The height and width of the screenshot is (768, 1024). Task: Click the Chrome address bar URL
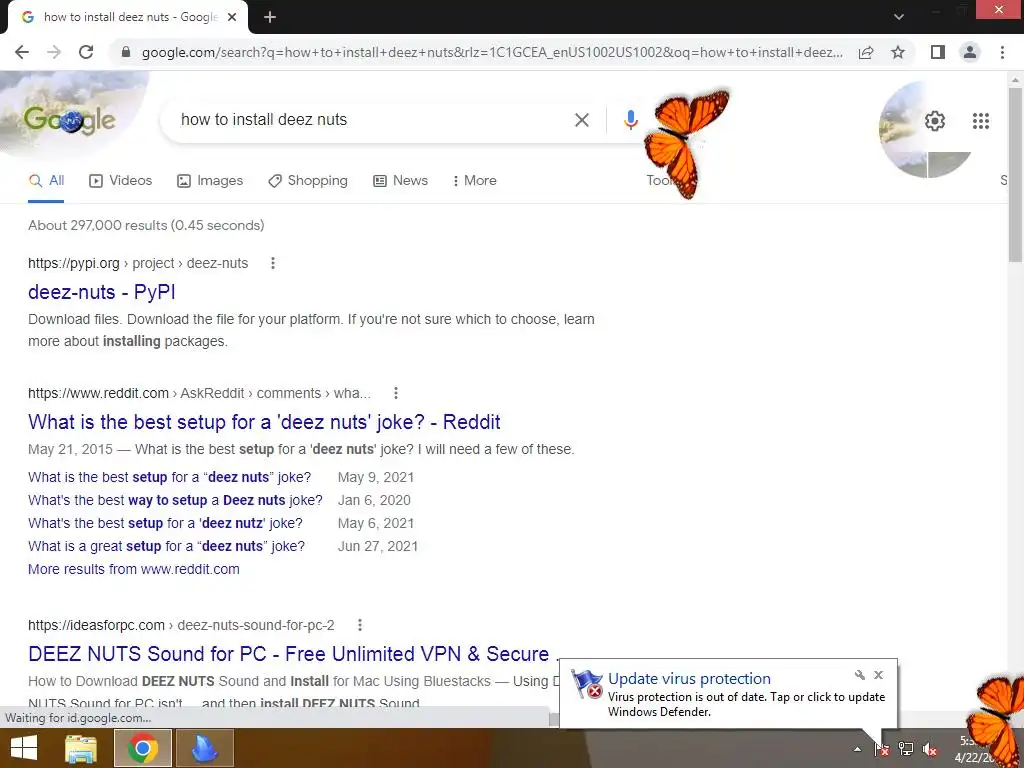point(492,52)
